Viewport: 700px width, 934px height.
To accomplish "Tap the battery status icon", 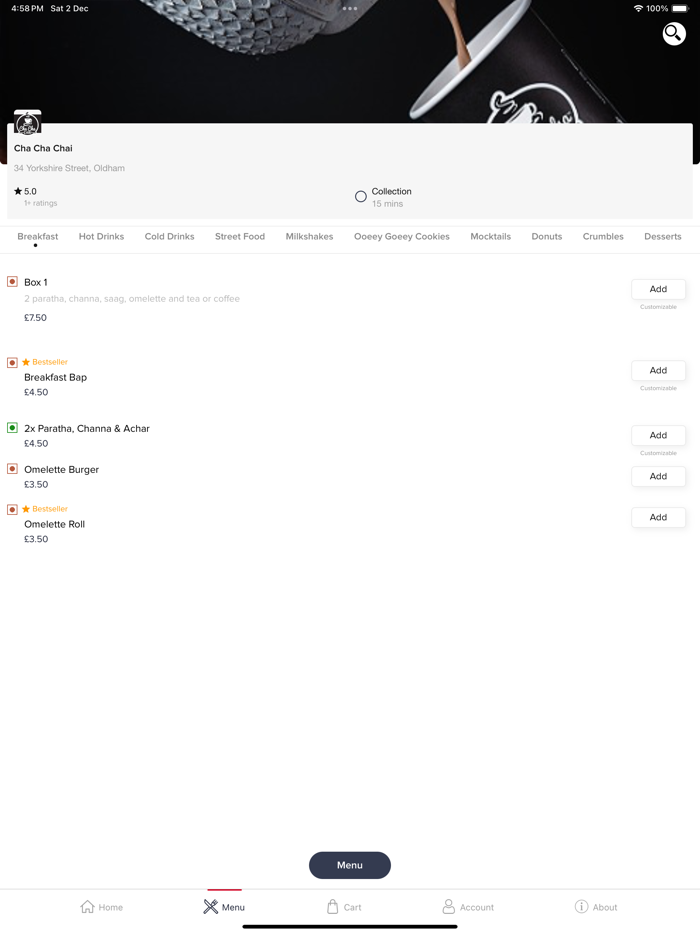I will point(680,8).
